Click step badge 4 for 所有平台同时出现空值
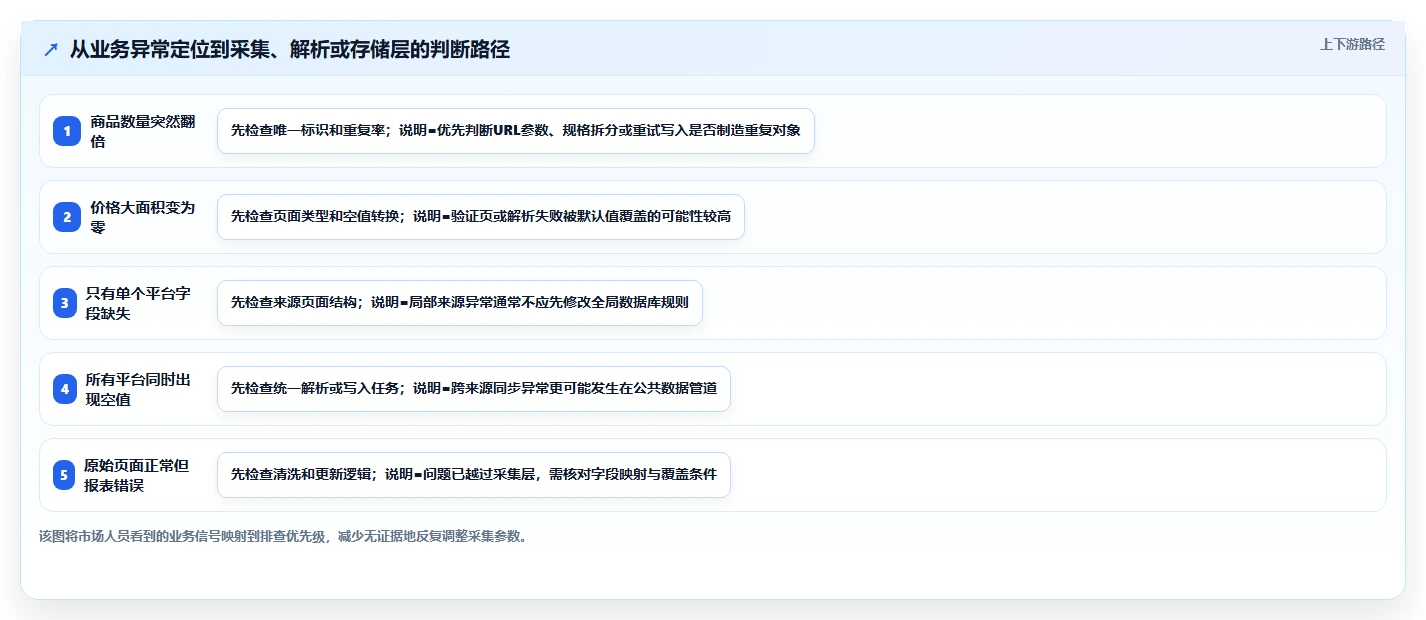Screen dimensions: 1426x620 [66, 389]
